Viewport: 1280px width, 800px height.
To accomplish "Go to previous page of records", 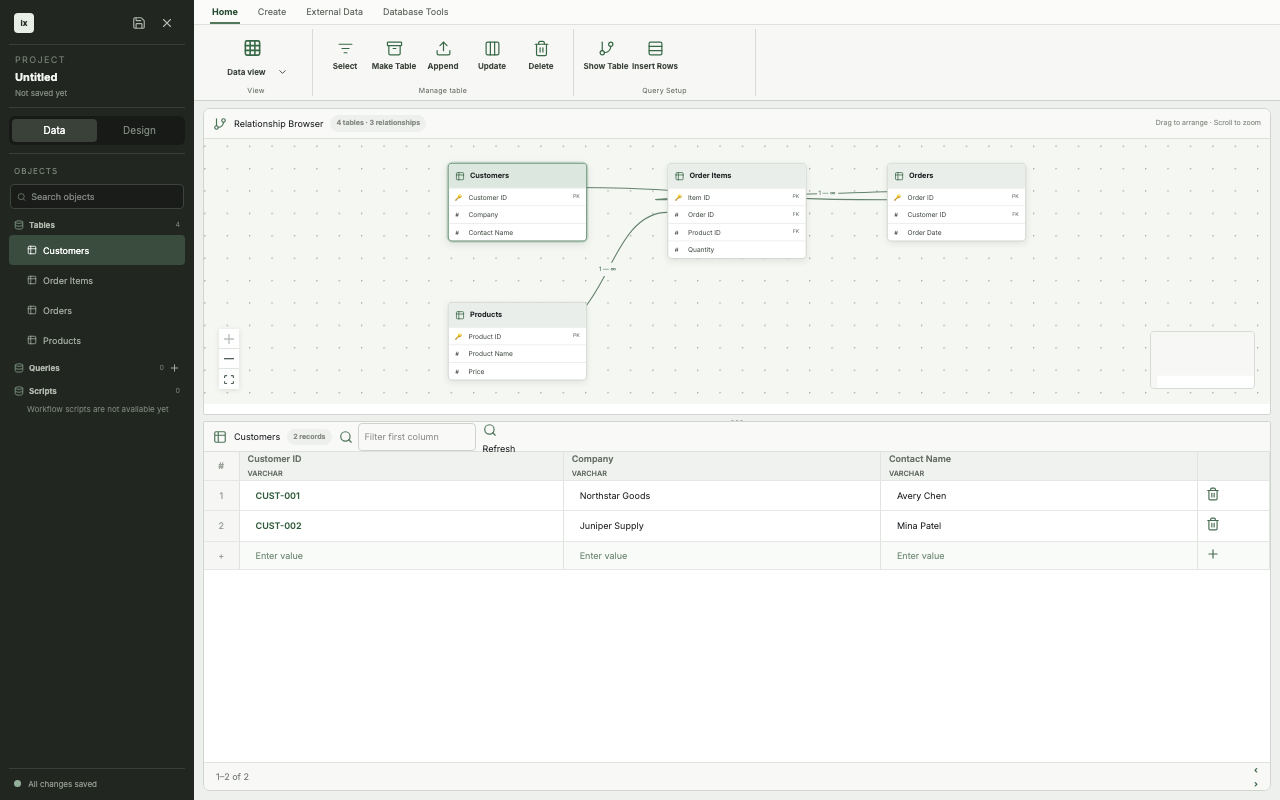I will [x=1256, y=770].
